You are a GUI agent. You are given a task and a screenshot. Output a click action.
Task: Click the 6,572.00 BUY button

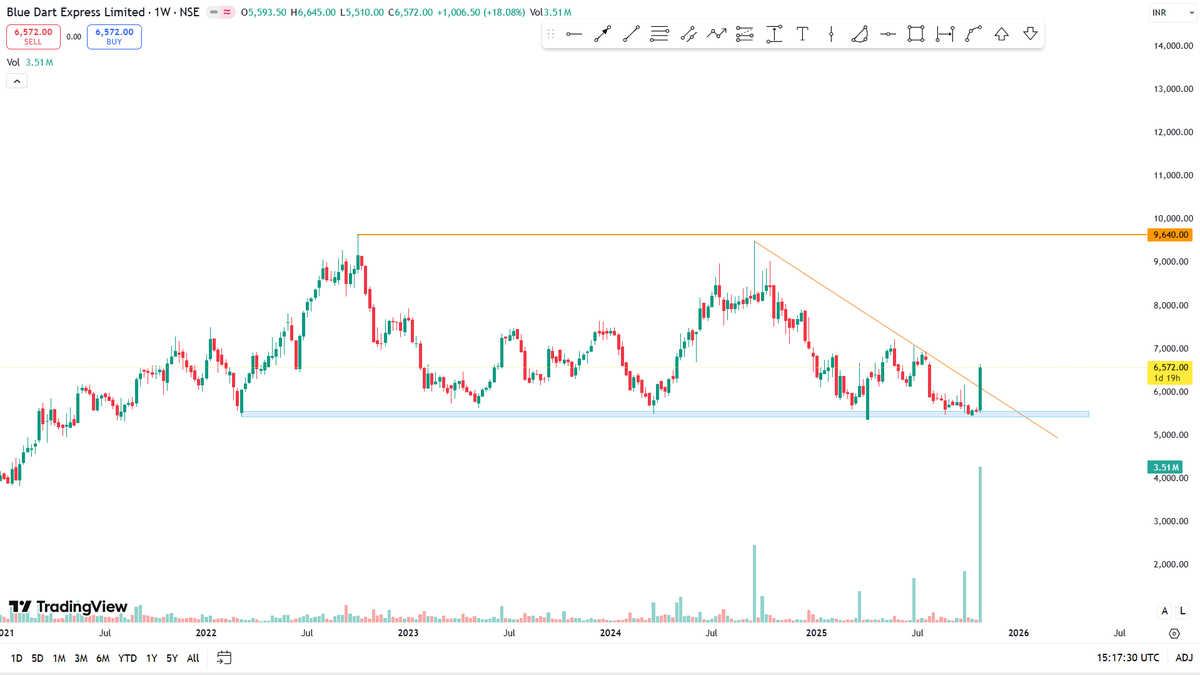coord(114,37)
